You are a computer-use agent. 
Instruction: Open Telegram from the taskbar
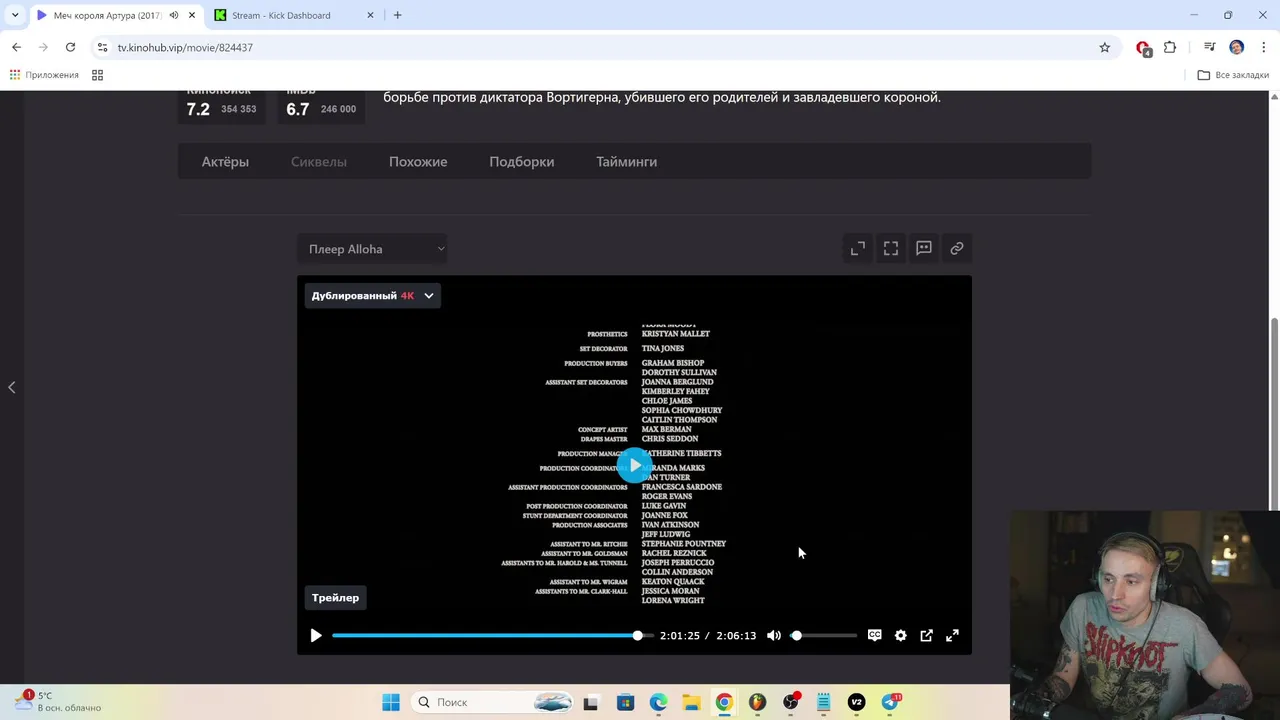pyautogui.click(x=890, y=702)
